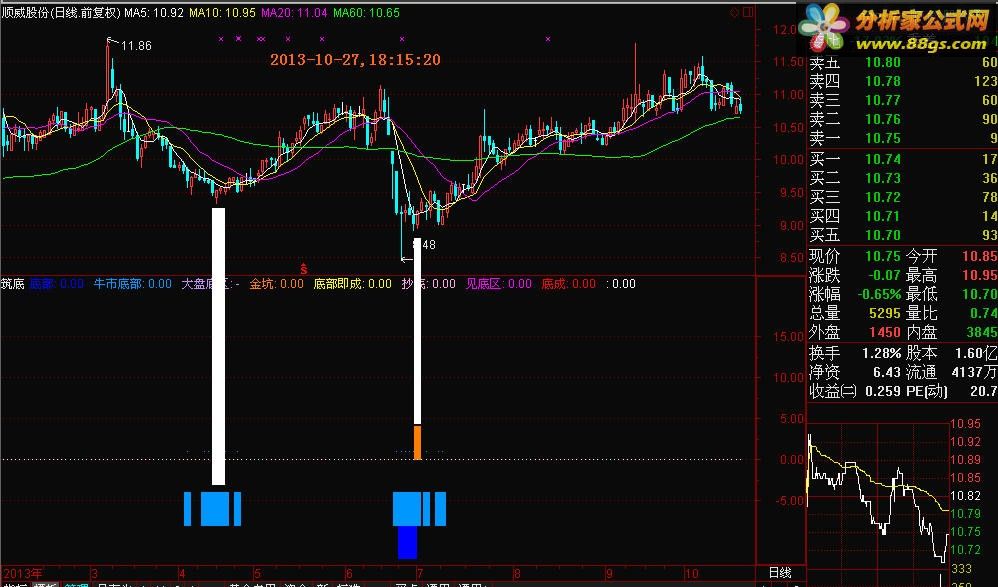998x587 pixels.
Task: Select the 买一 10.74 bid row
Action: (903, 159)
